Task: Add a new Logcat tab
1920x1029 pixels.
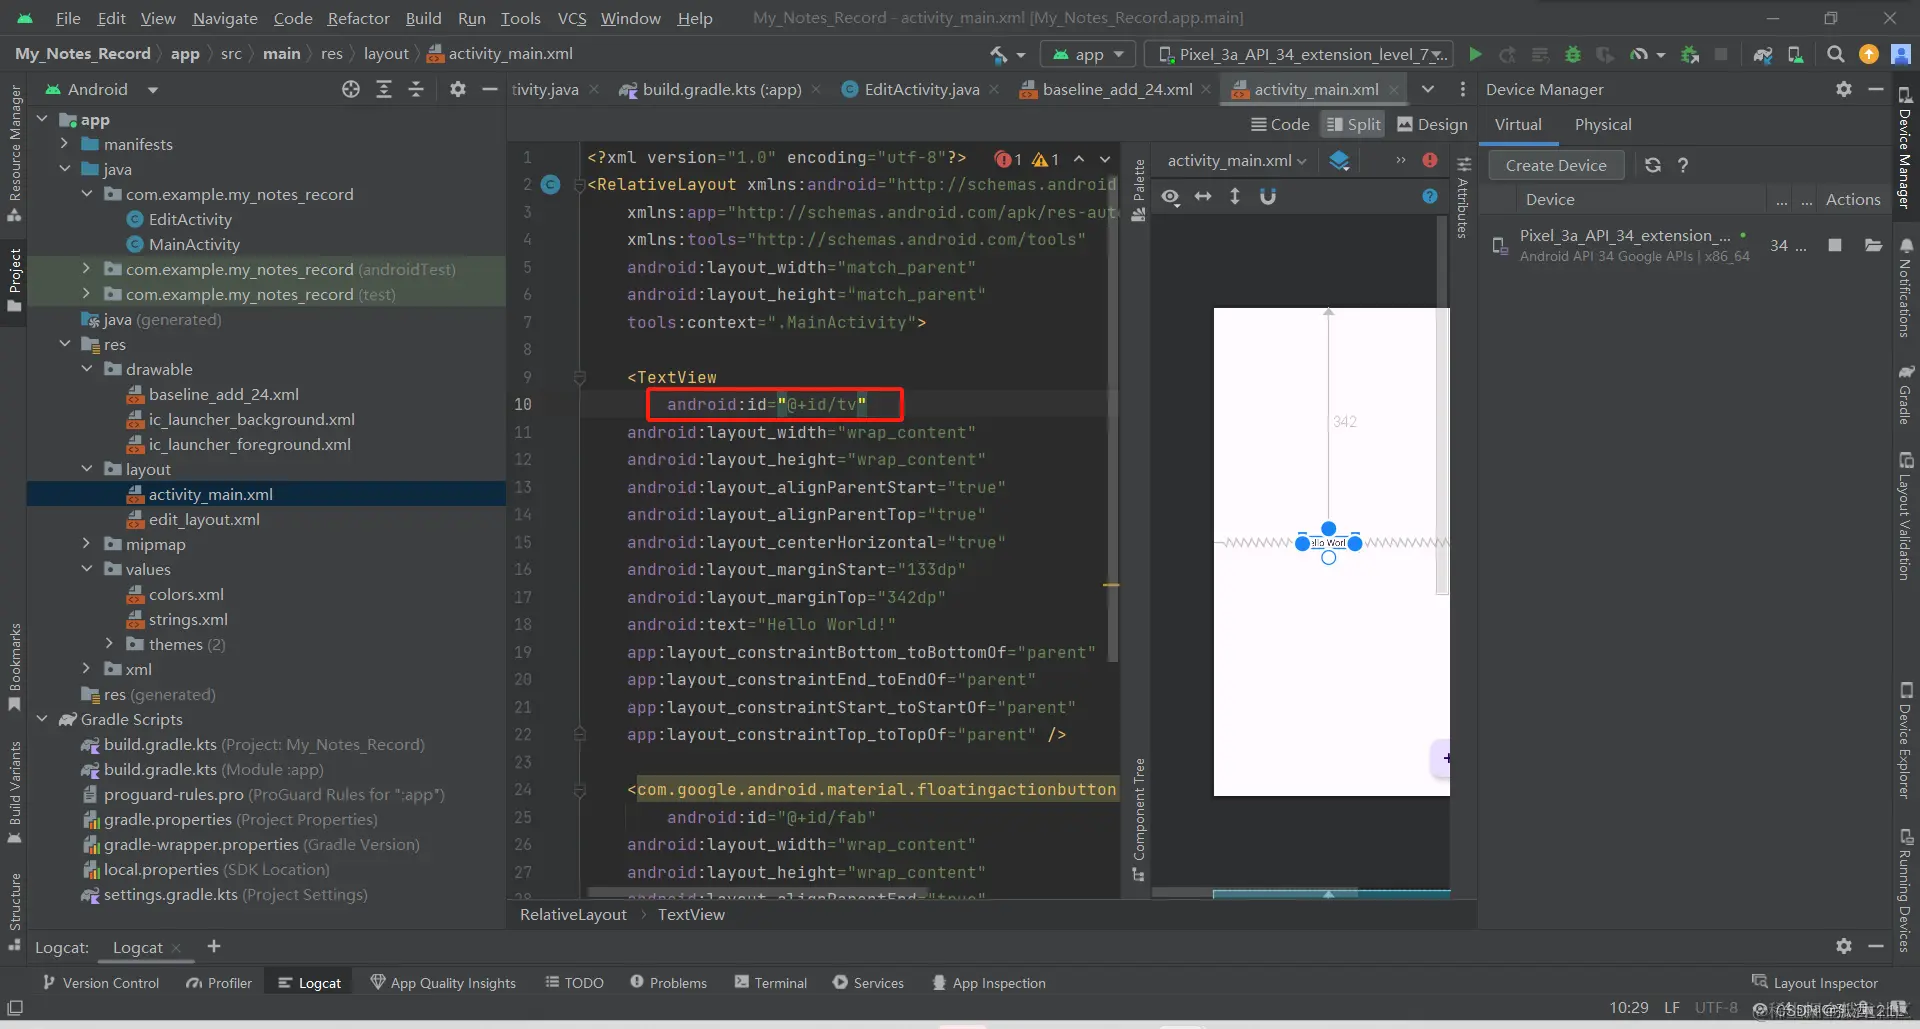Action: pyautogui.click(x=214, y=946)
